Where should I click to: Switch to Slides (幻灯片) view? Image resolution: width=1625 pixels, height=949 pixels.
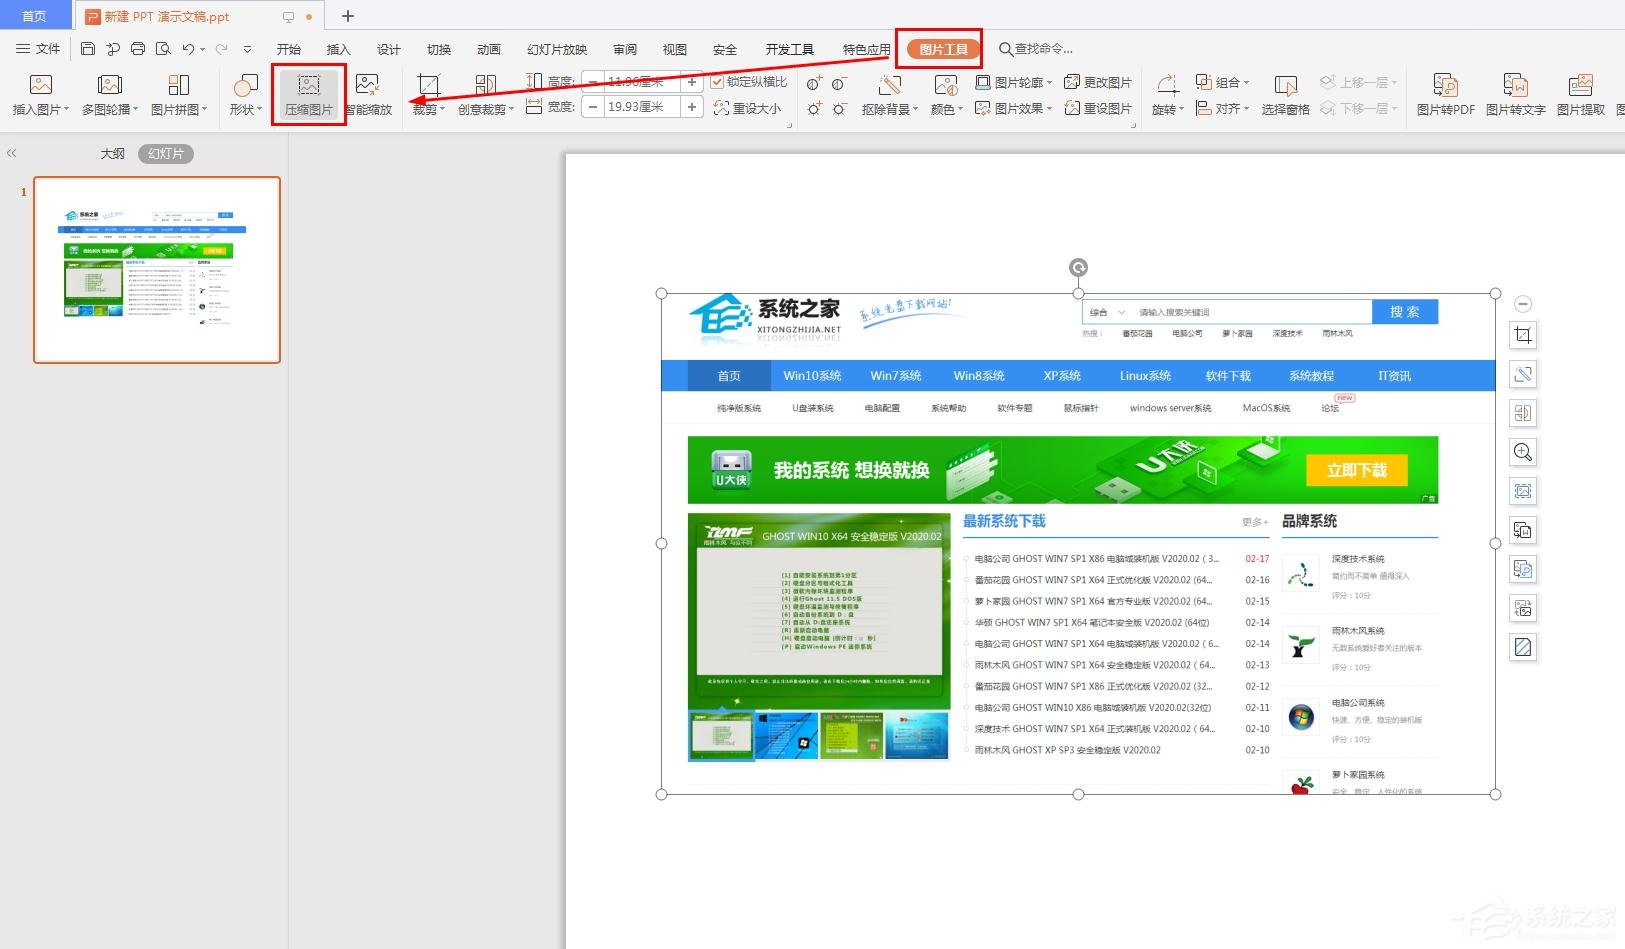point(166,153)
